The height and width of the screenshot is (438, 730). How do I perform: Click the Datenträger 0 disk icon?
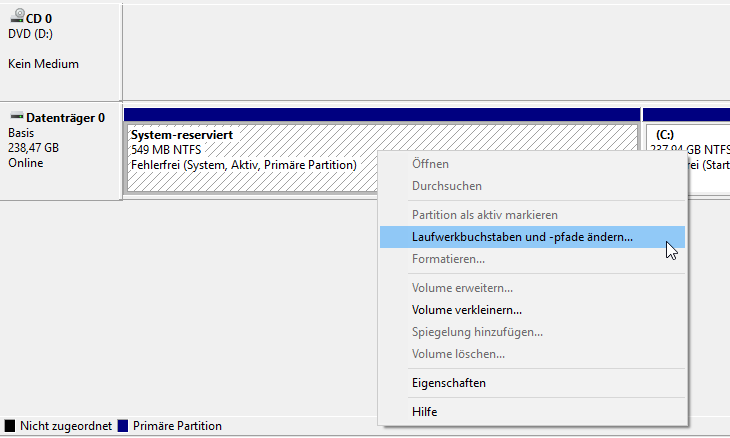[15, 117]
